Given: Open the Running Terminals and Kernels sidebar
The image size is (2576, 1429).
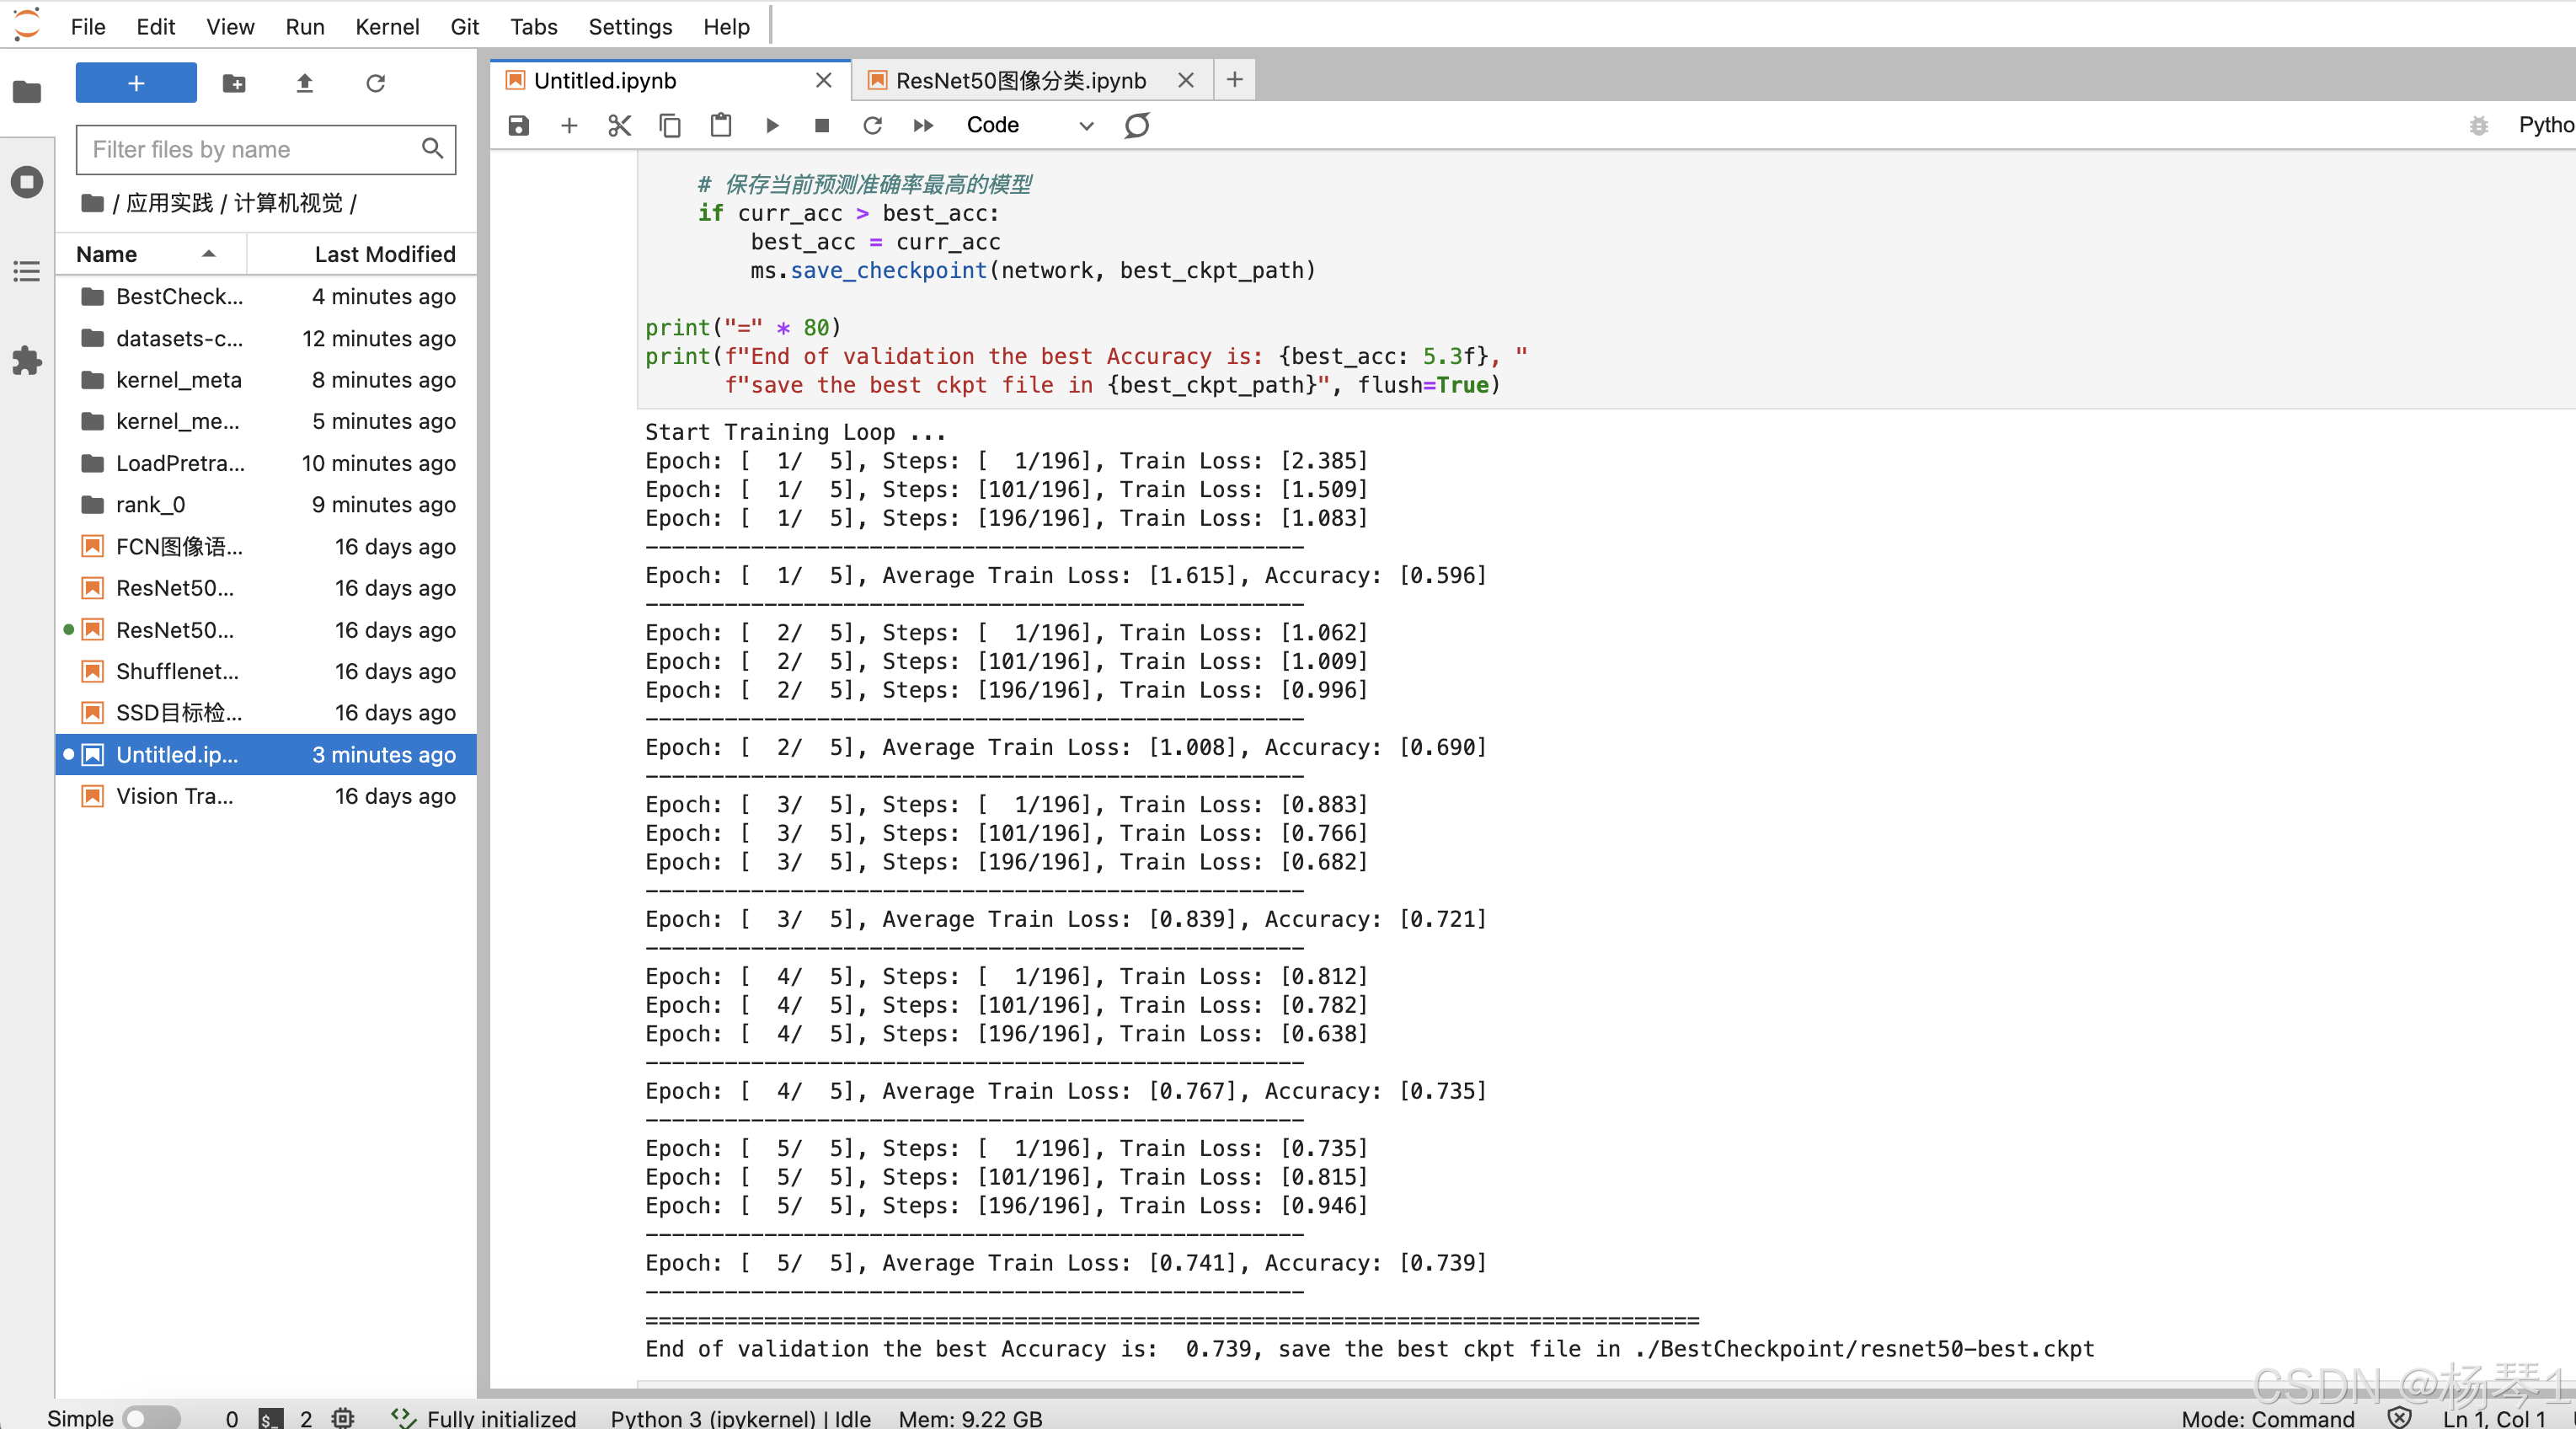Looking at the screenshot, I should pos(27,182).
